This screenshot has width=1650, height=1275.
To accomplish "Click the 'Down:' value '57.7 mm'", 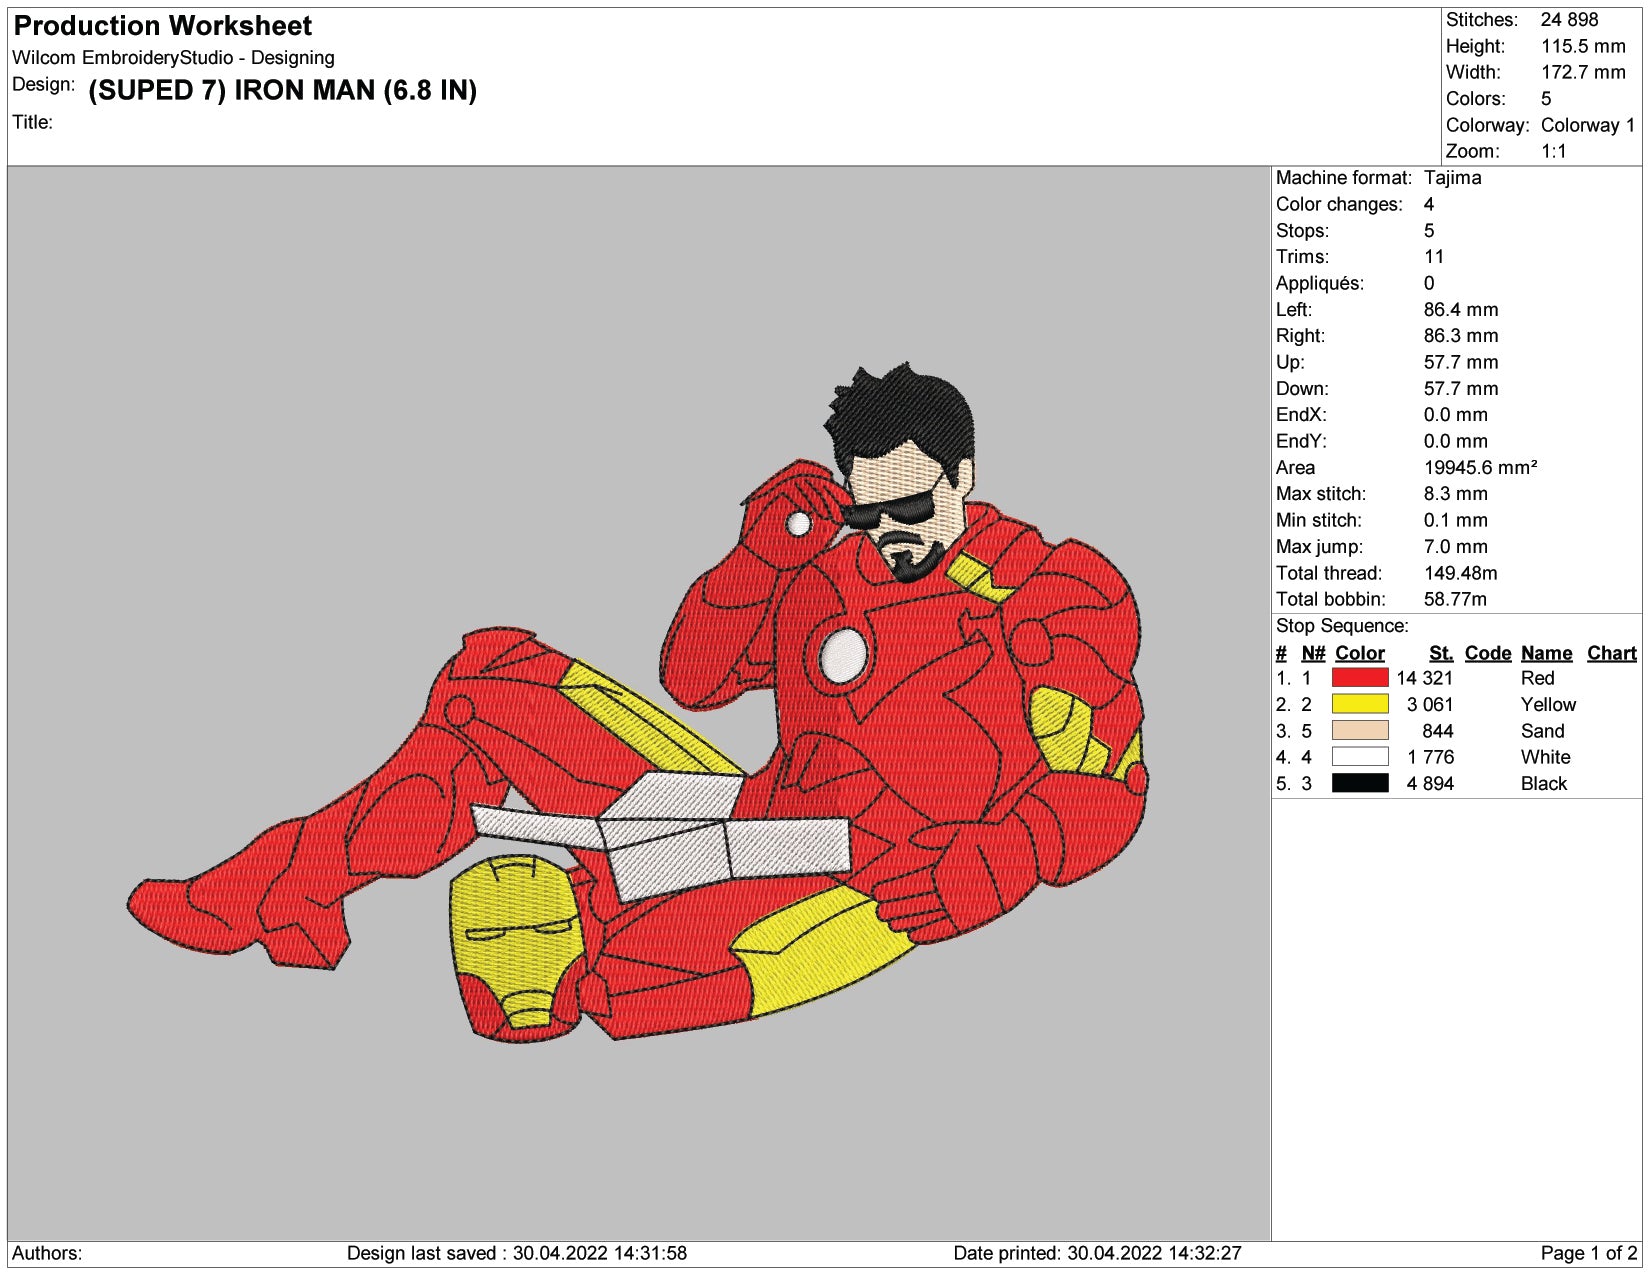I will point(1461,389).
